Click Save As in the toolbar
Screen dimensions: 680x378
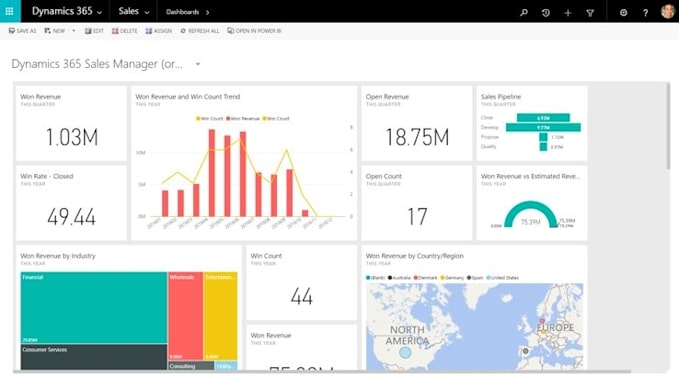tap(23, 31)
